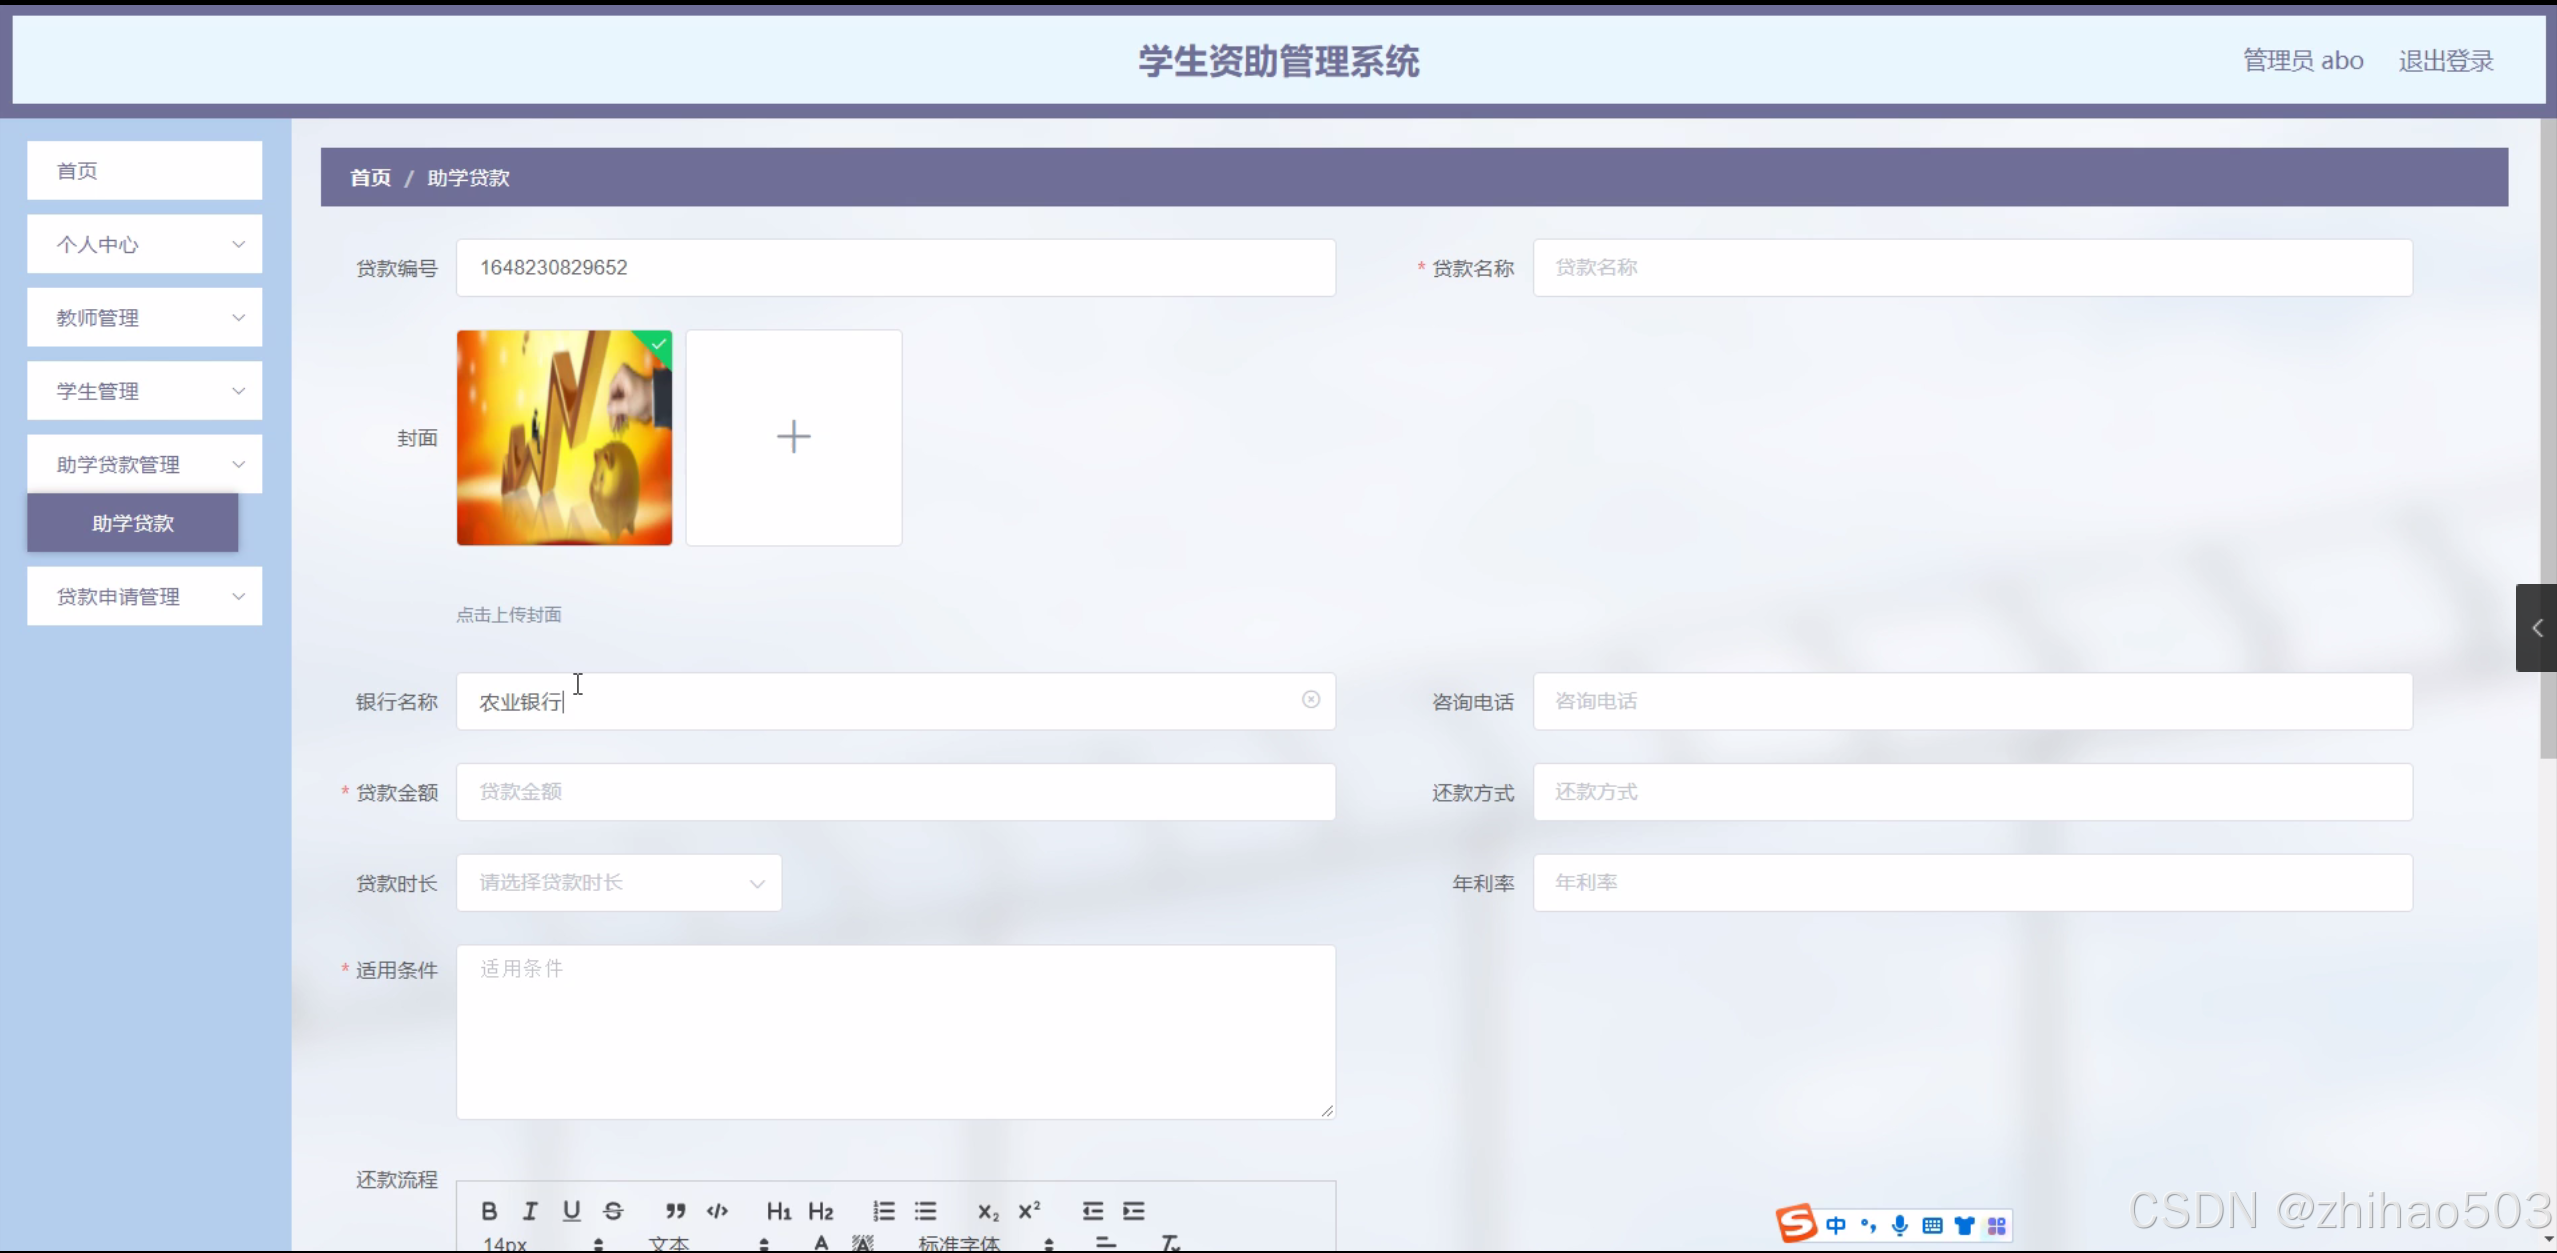Image resolution: width=2557 pixels, height=1253 pixels.
Task: Expand the 贷款申请管理 sidebar menu
Action: pyautogui.click(x=144, y=597)
